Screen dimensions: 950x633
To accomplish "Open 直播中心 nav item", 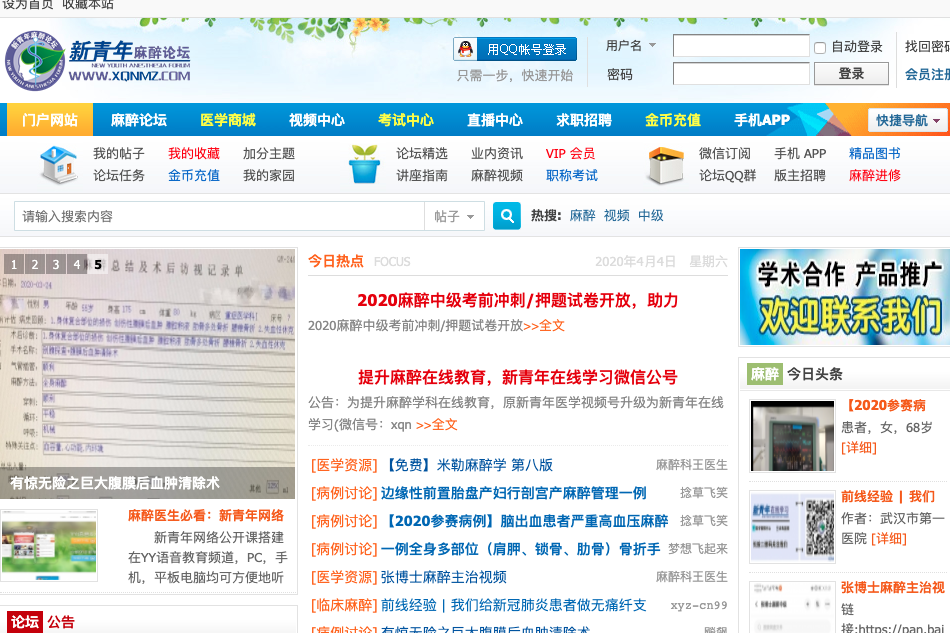I will click(495, 120).
